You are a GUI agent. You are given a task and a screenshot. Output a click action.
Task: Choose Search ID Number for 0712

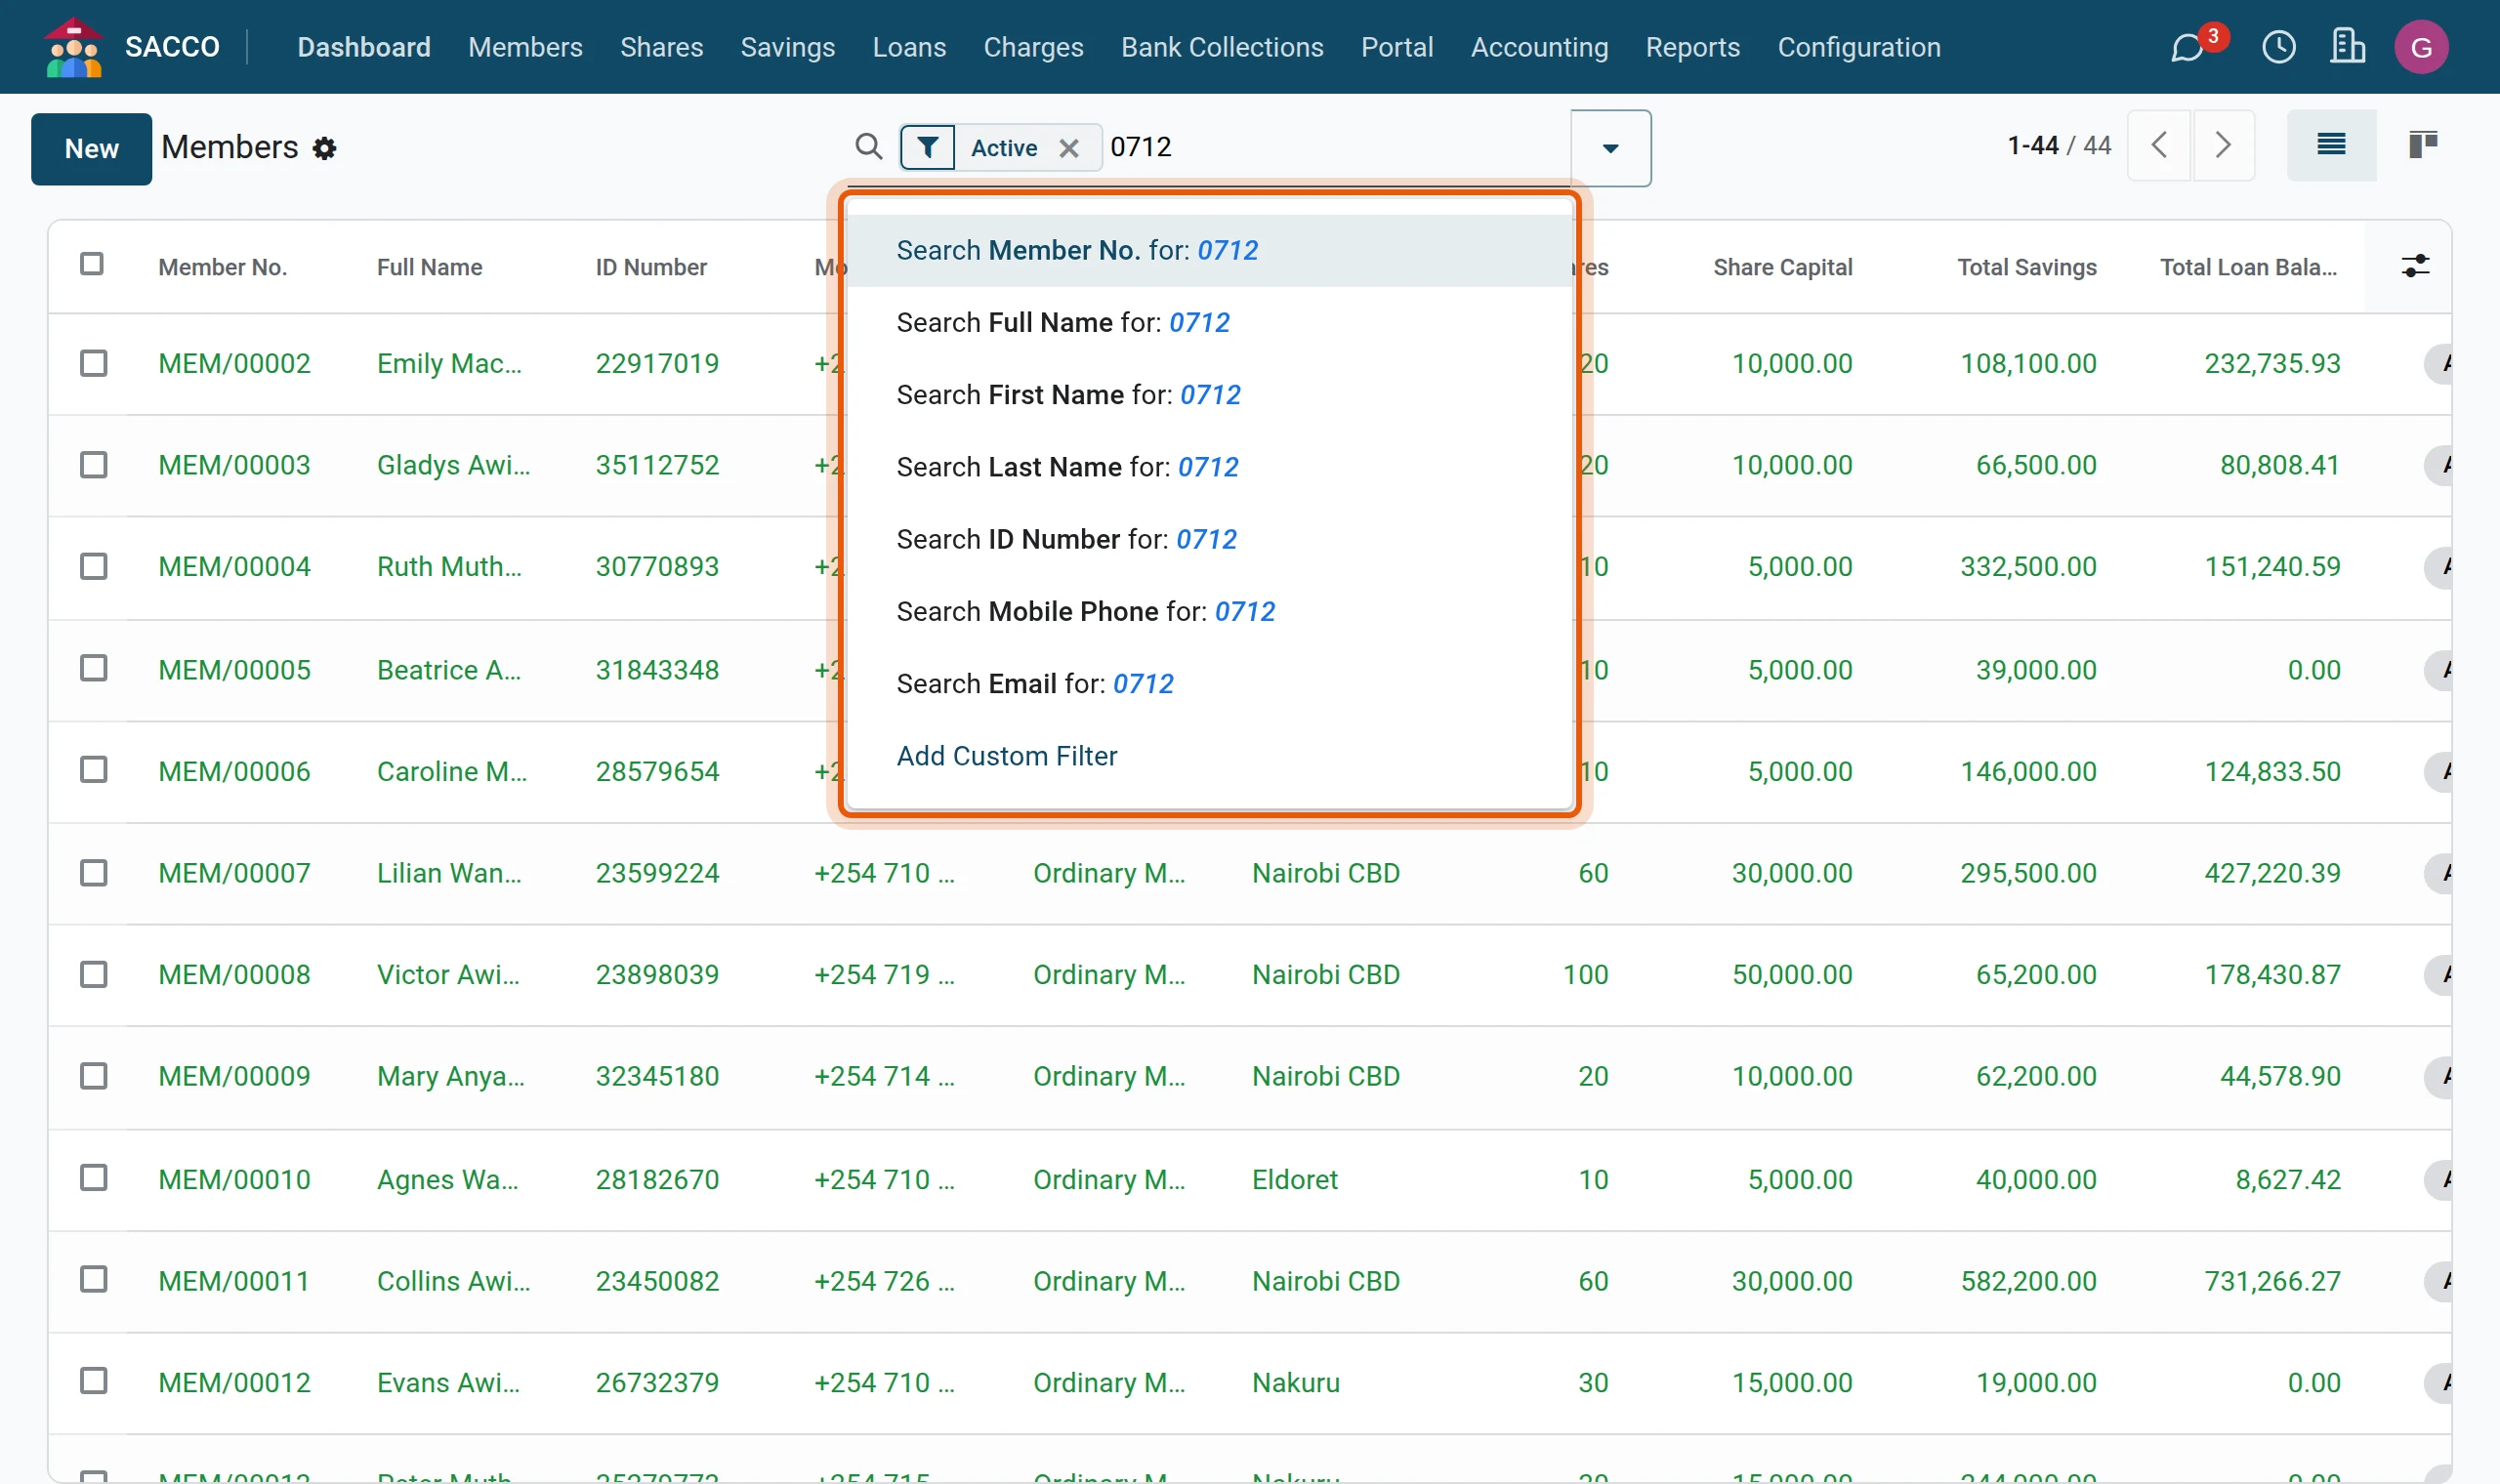click(x=1209, y=539)
